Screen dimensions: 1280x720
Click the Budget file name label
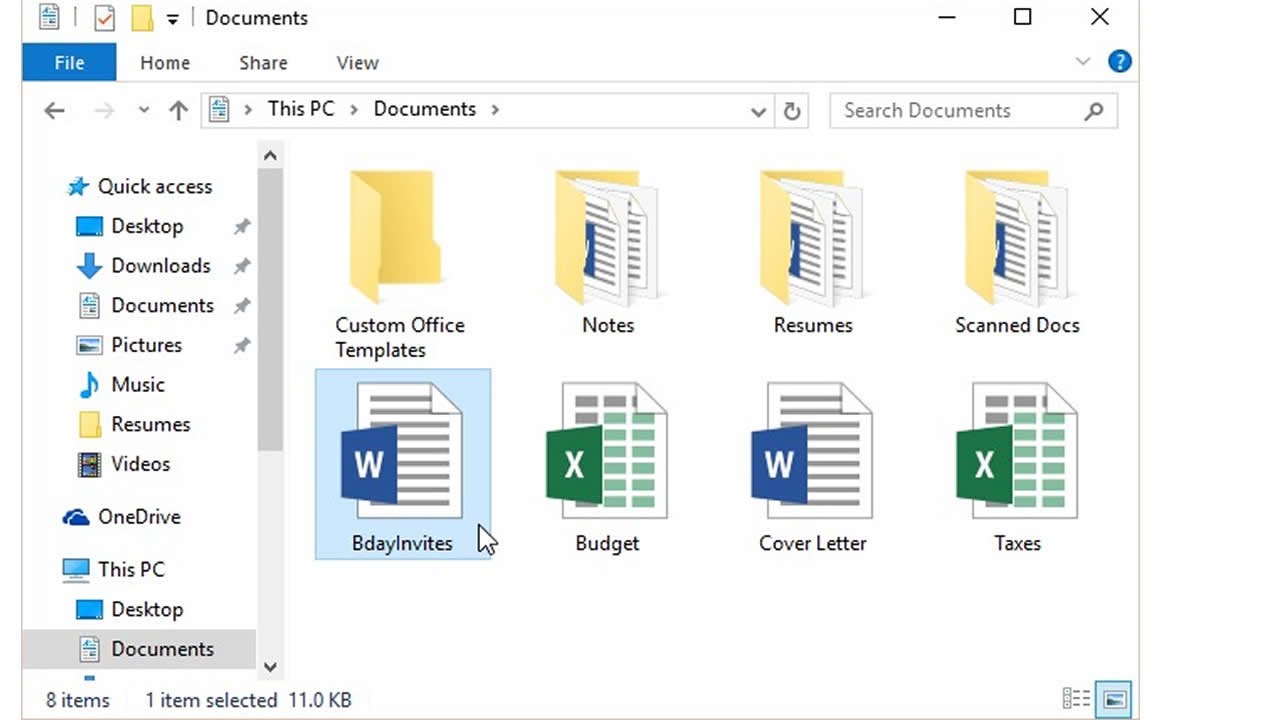coord(607,544)
